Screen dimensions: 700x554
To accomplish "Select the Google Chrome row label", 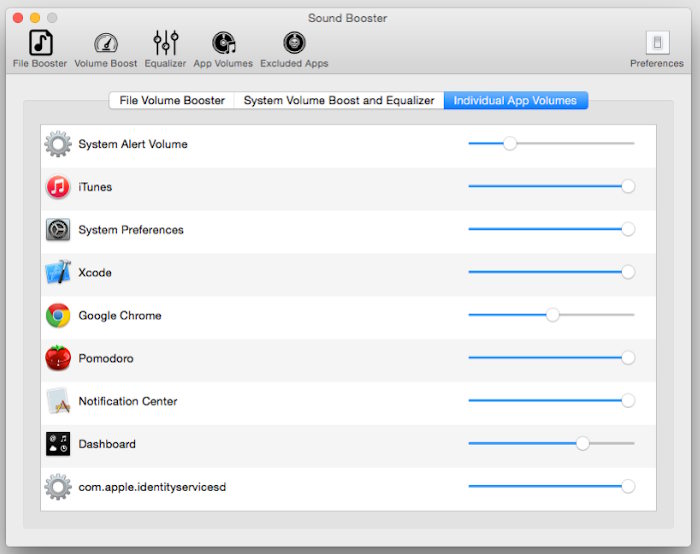I will (120, 316).
